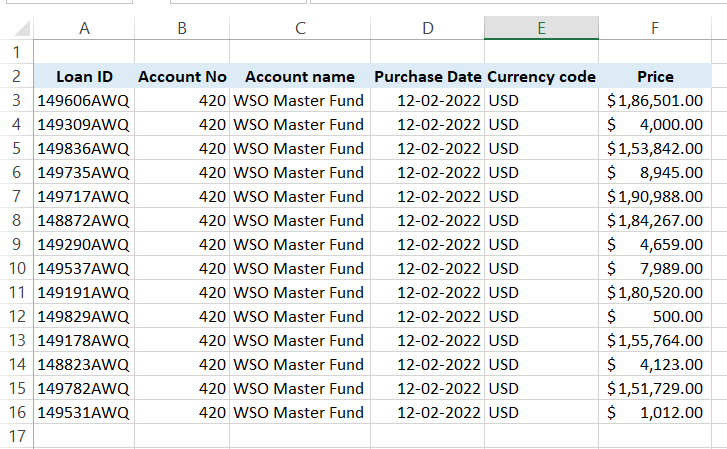
Task: Select the Price header cell
Action: tap(655, 76)
